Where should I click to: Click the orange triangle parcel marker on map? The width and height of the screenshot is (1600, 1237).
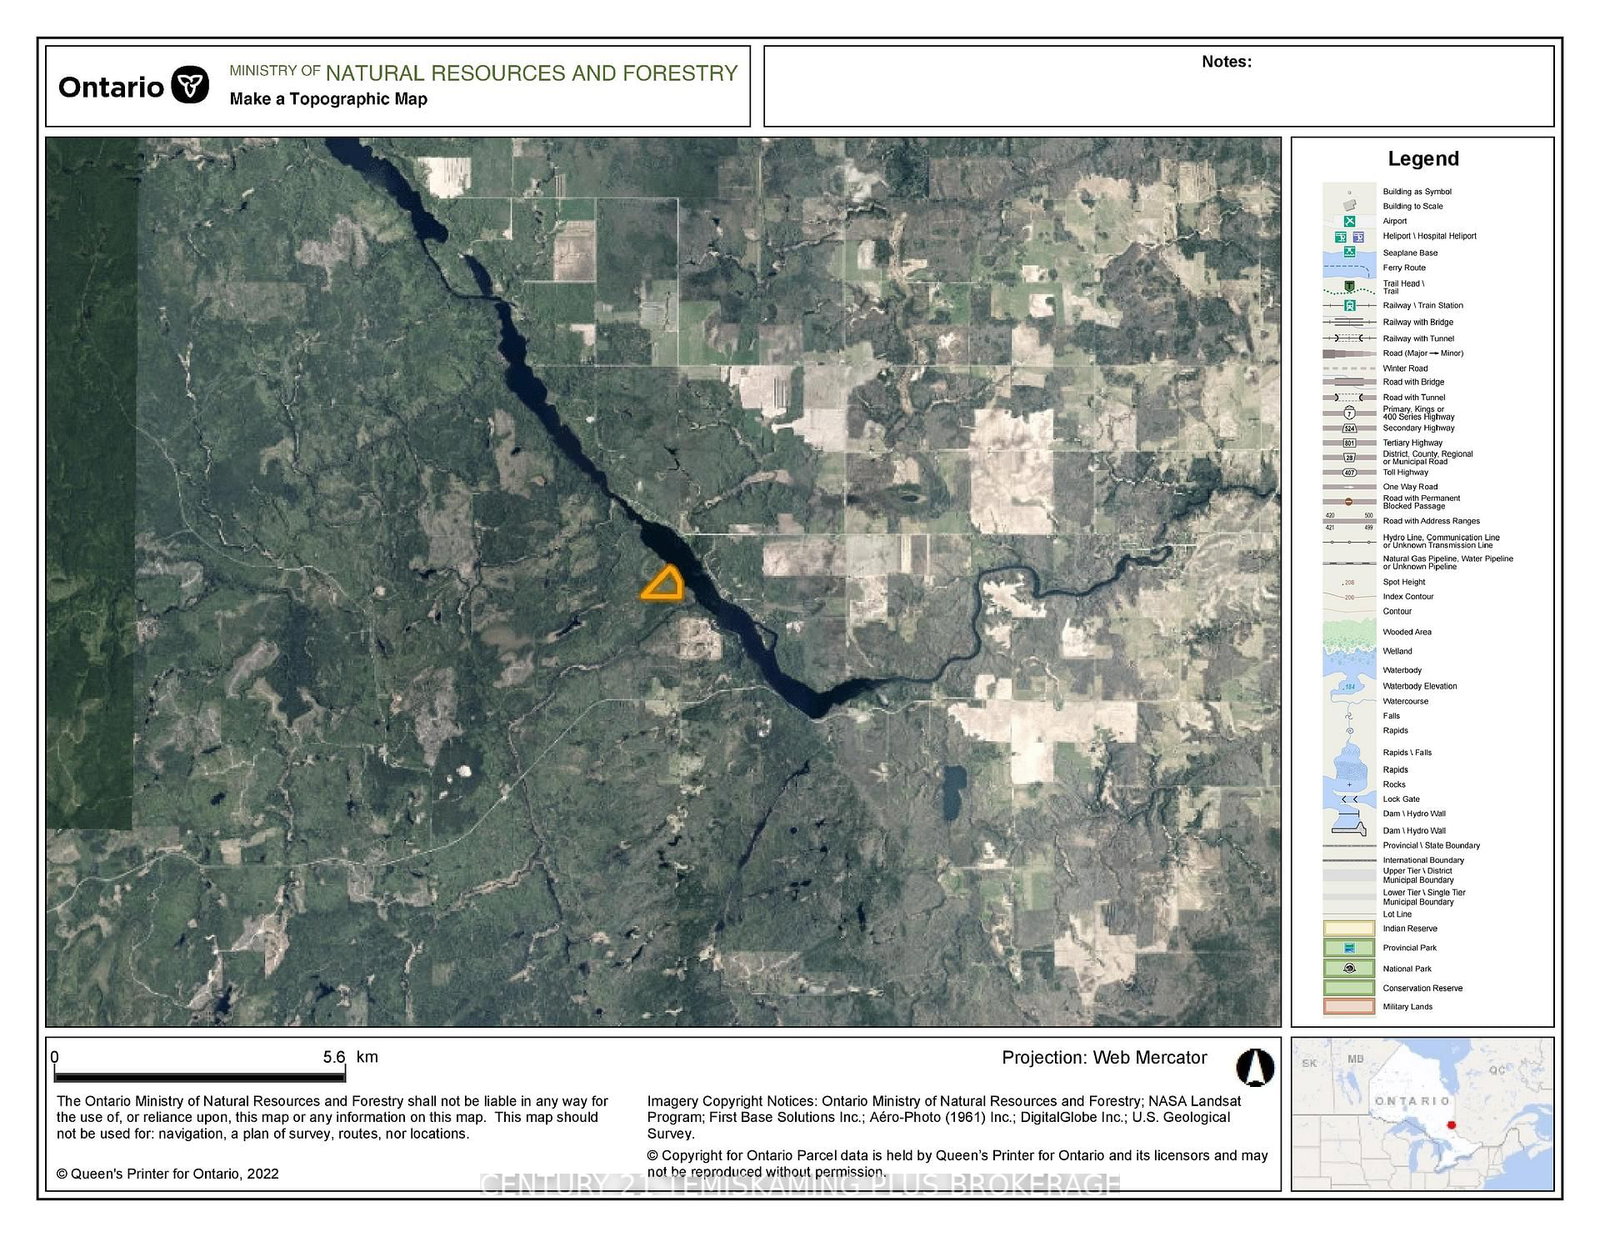(x=664, y=585)
